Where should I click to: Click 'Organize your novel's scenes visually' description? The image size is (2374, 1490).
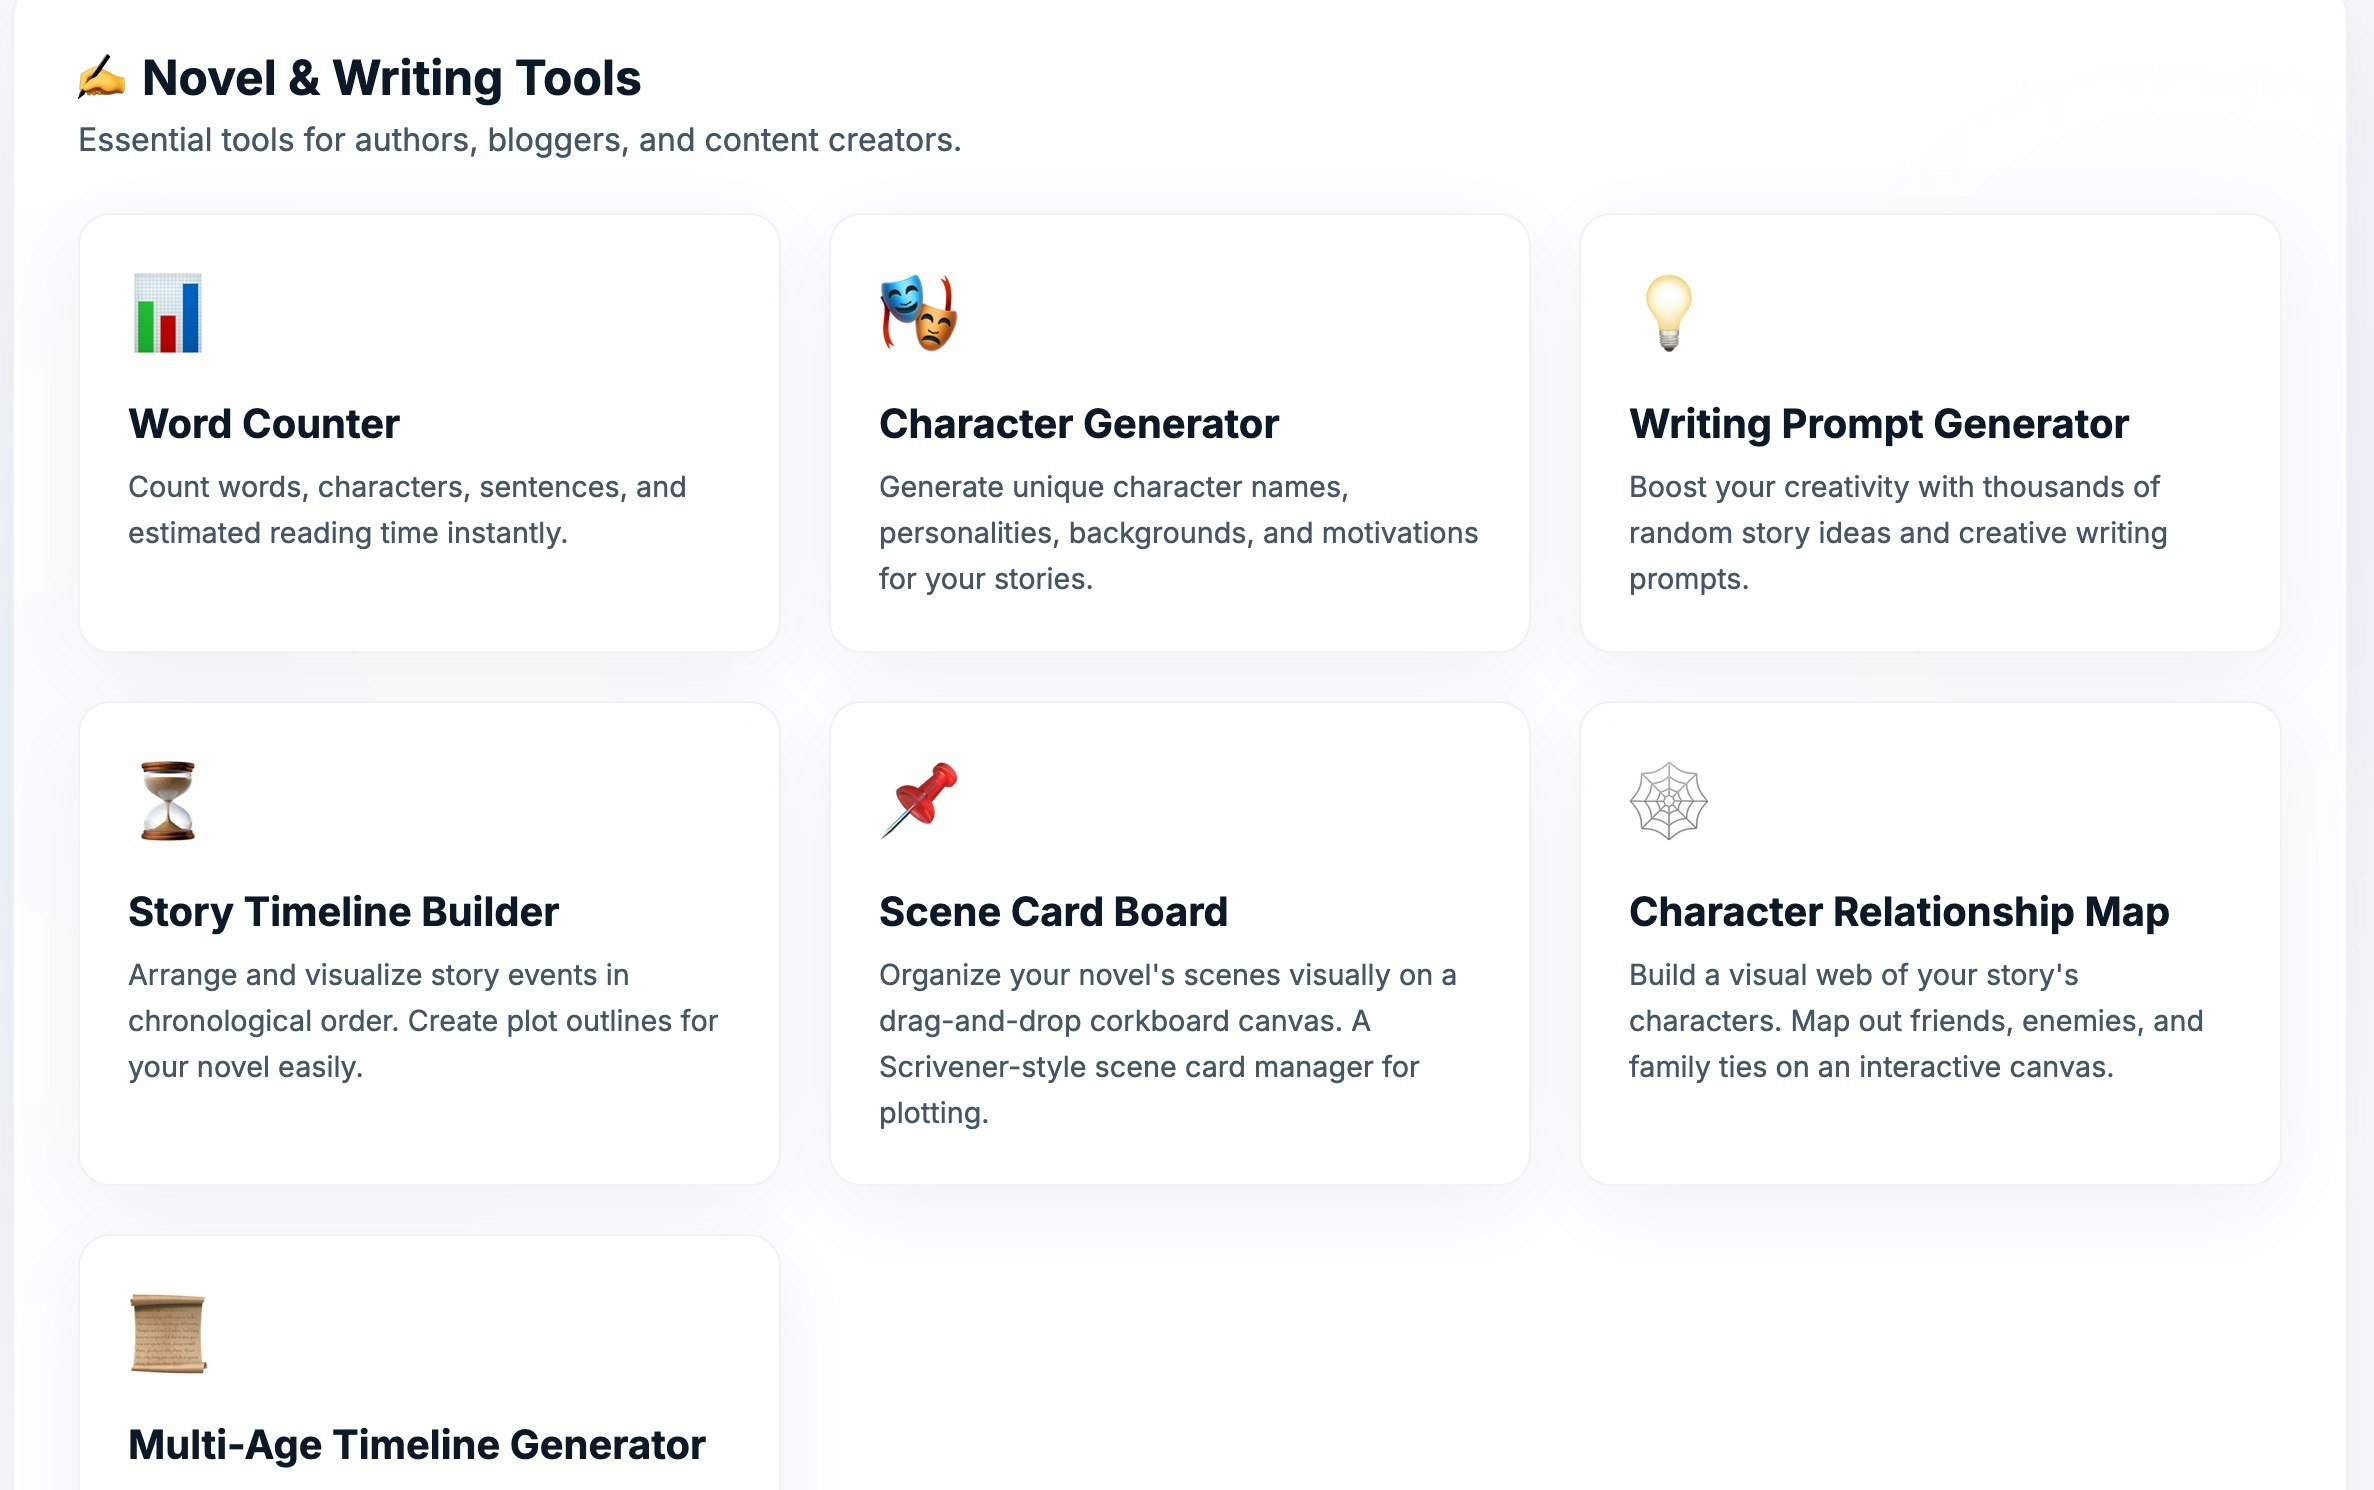pos(1167,1044)
